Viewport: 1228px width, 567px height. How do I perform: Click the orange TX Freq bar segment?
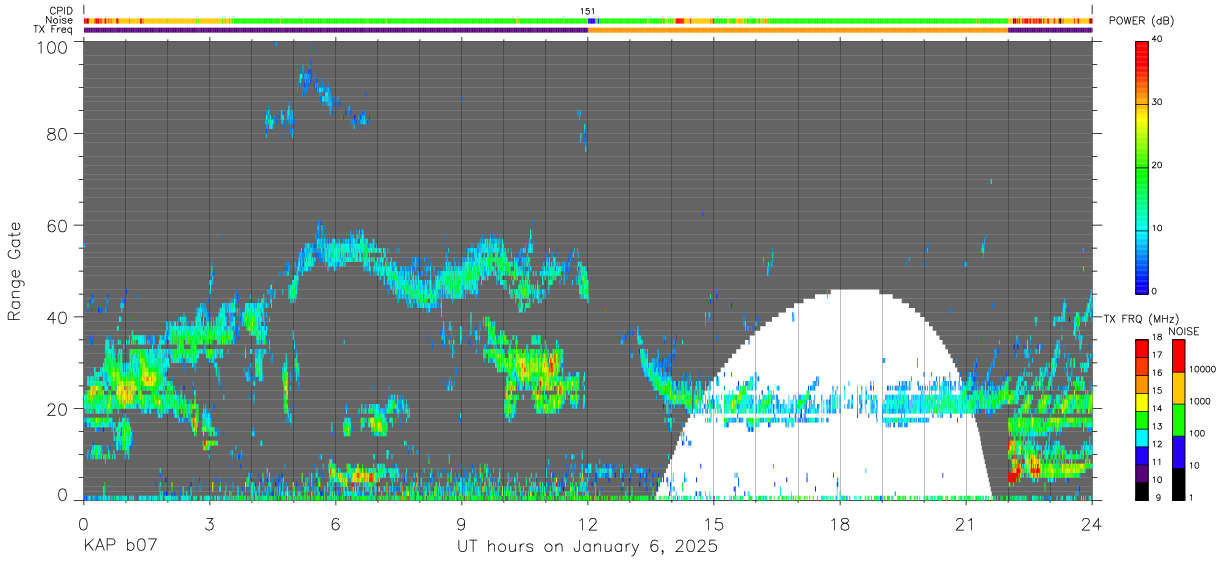pyautogui.click(x=798, y=29)
